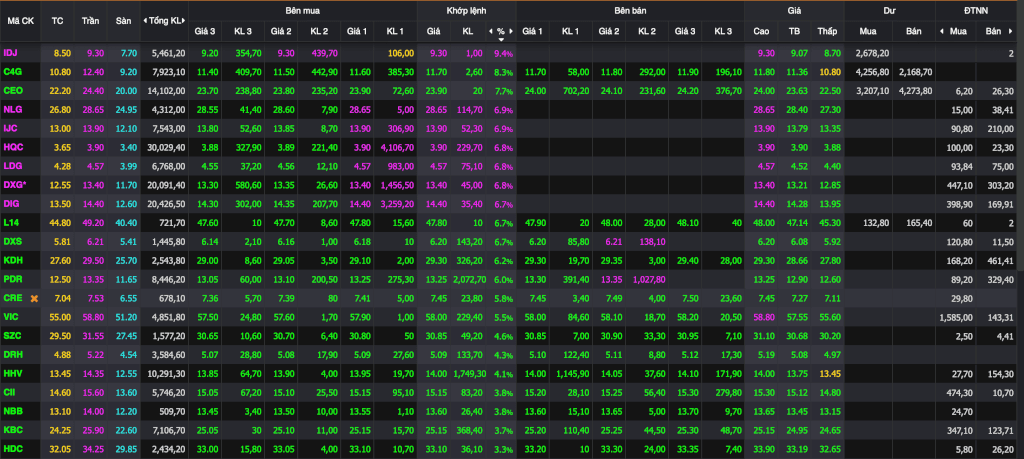Click the Bên bán group header
1024x459 pixels.
[630, 10]
